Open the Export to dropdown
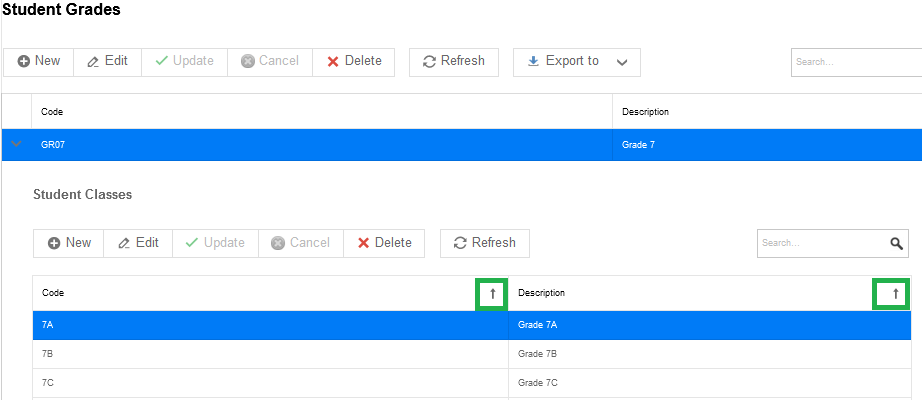Image resolution: width=922 pixels, height=400 pixels. [577, 62]
